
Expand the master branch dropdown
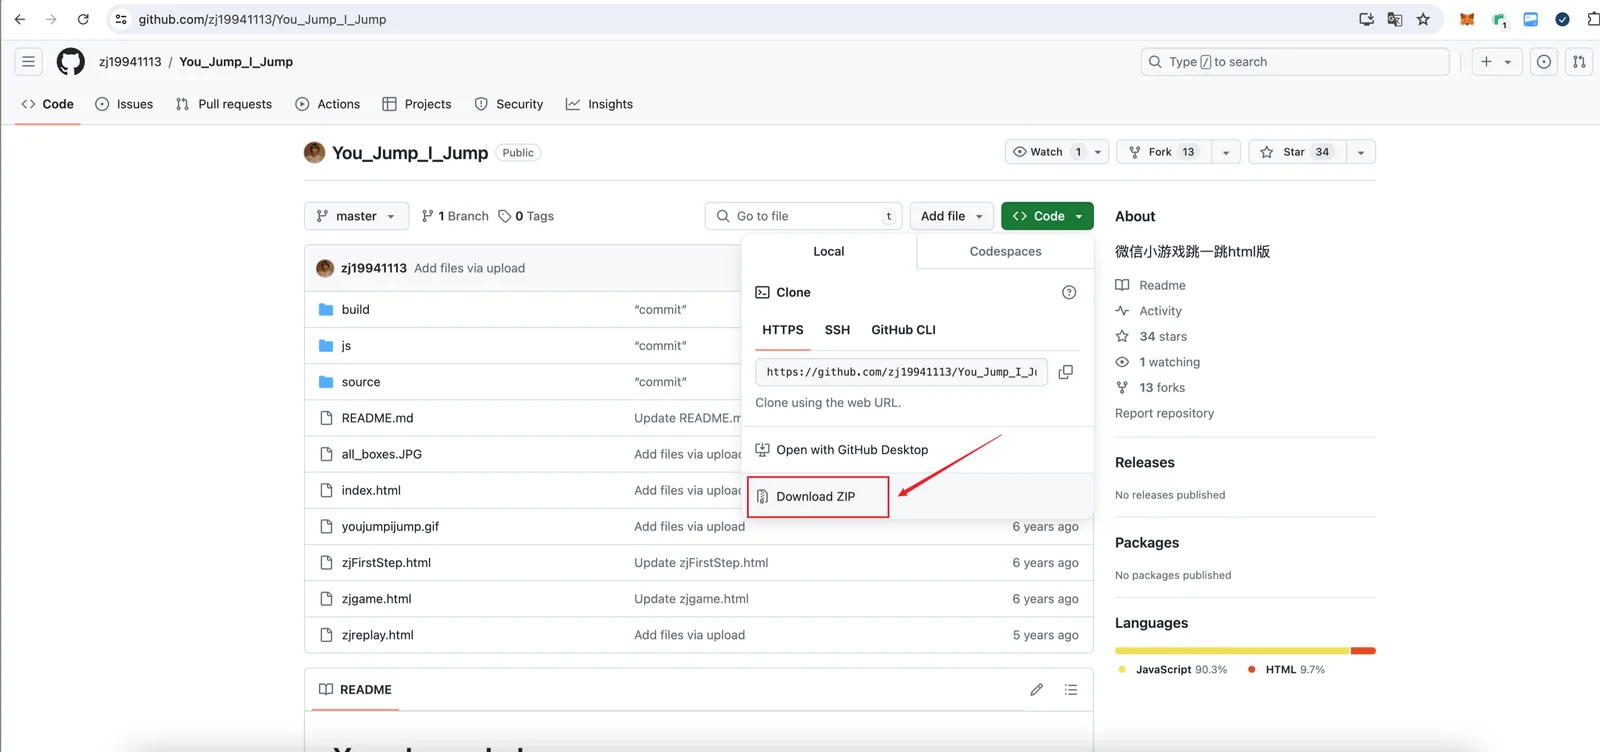356,216
